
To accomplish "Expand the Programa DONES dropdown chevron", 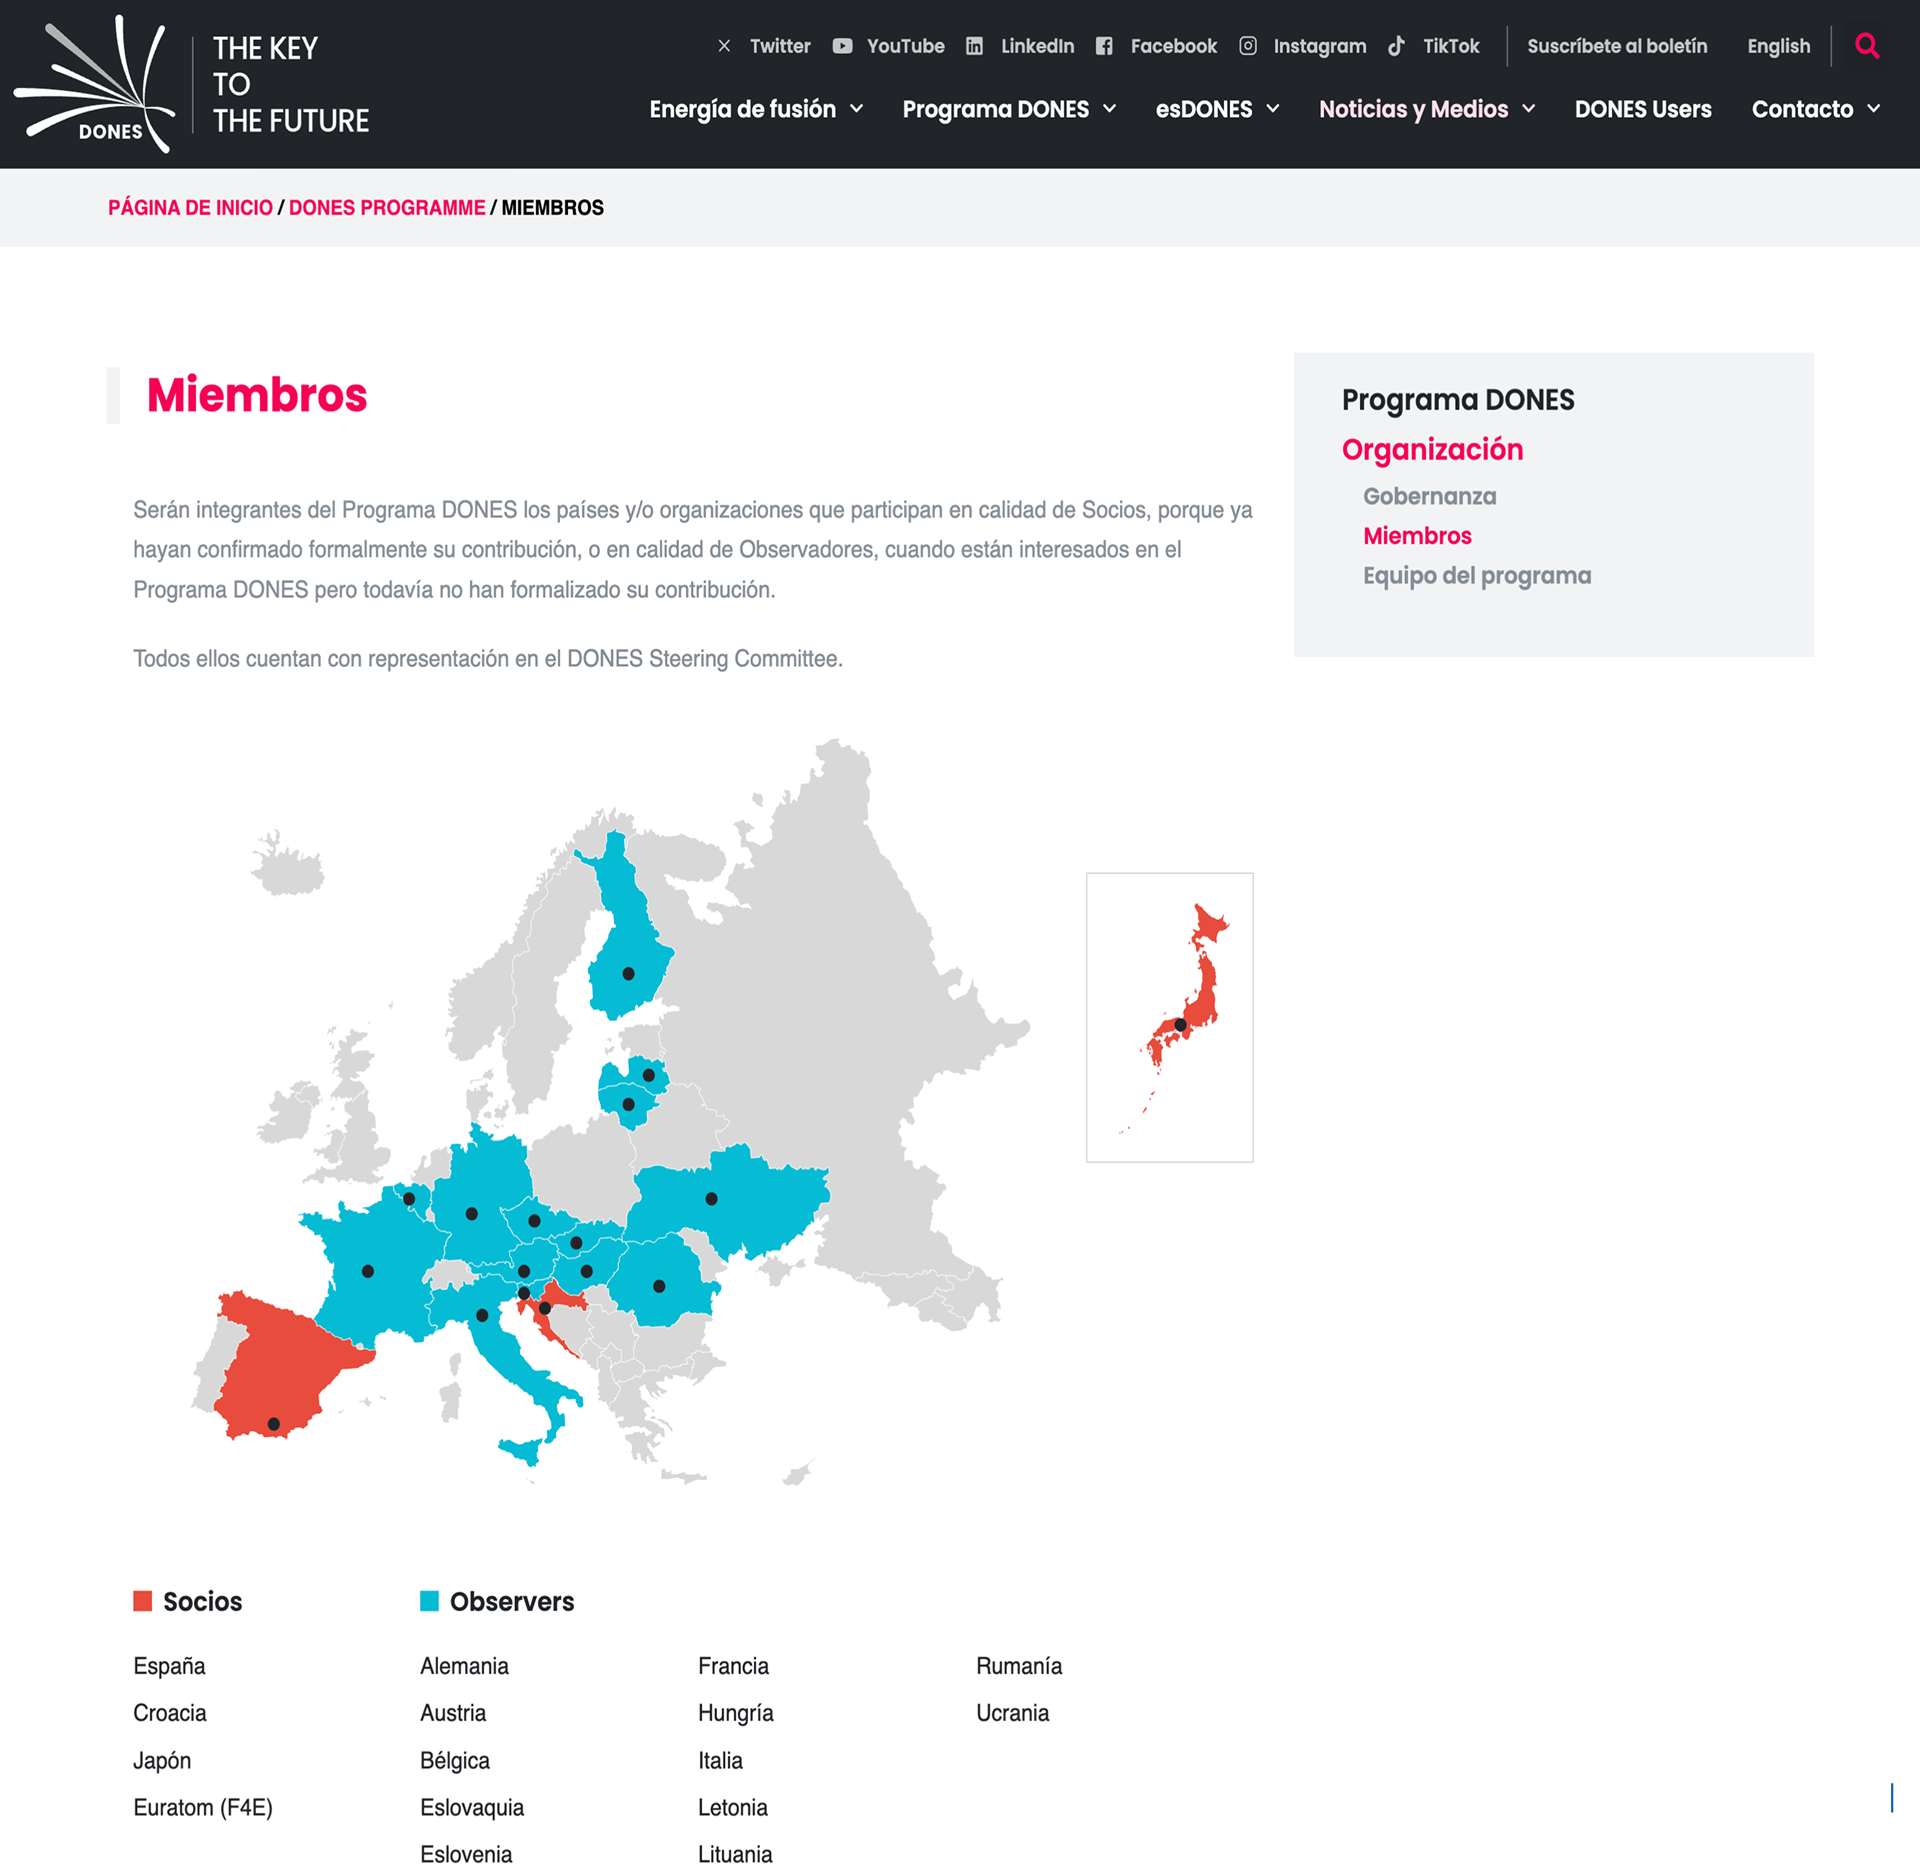I will coord(1109,109).
